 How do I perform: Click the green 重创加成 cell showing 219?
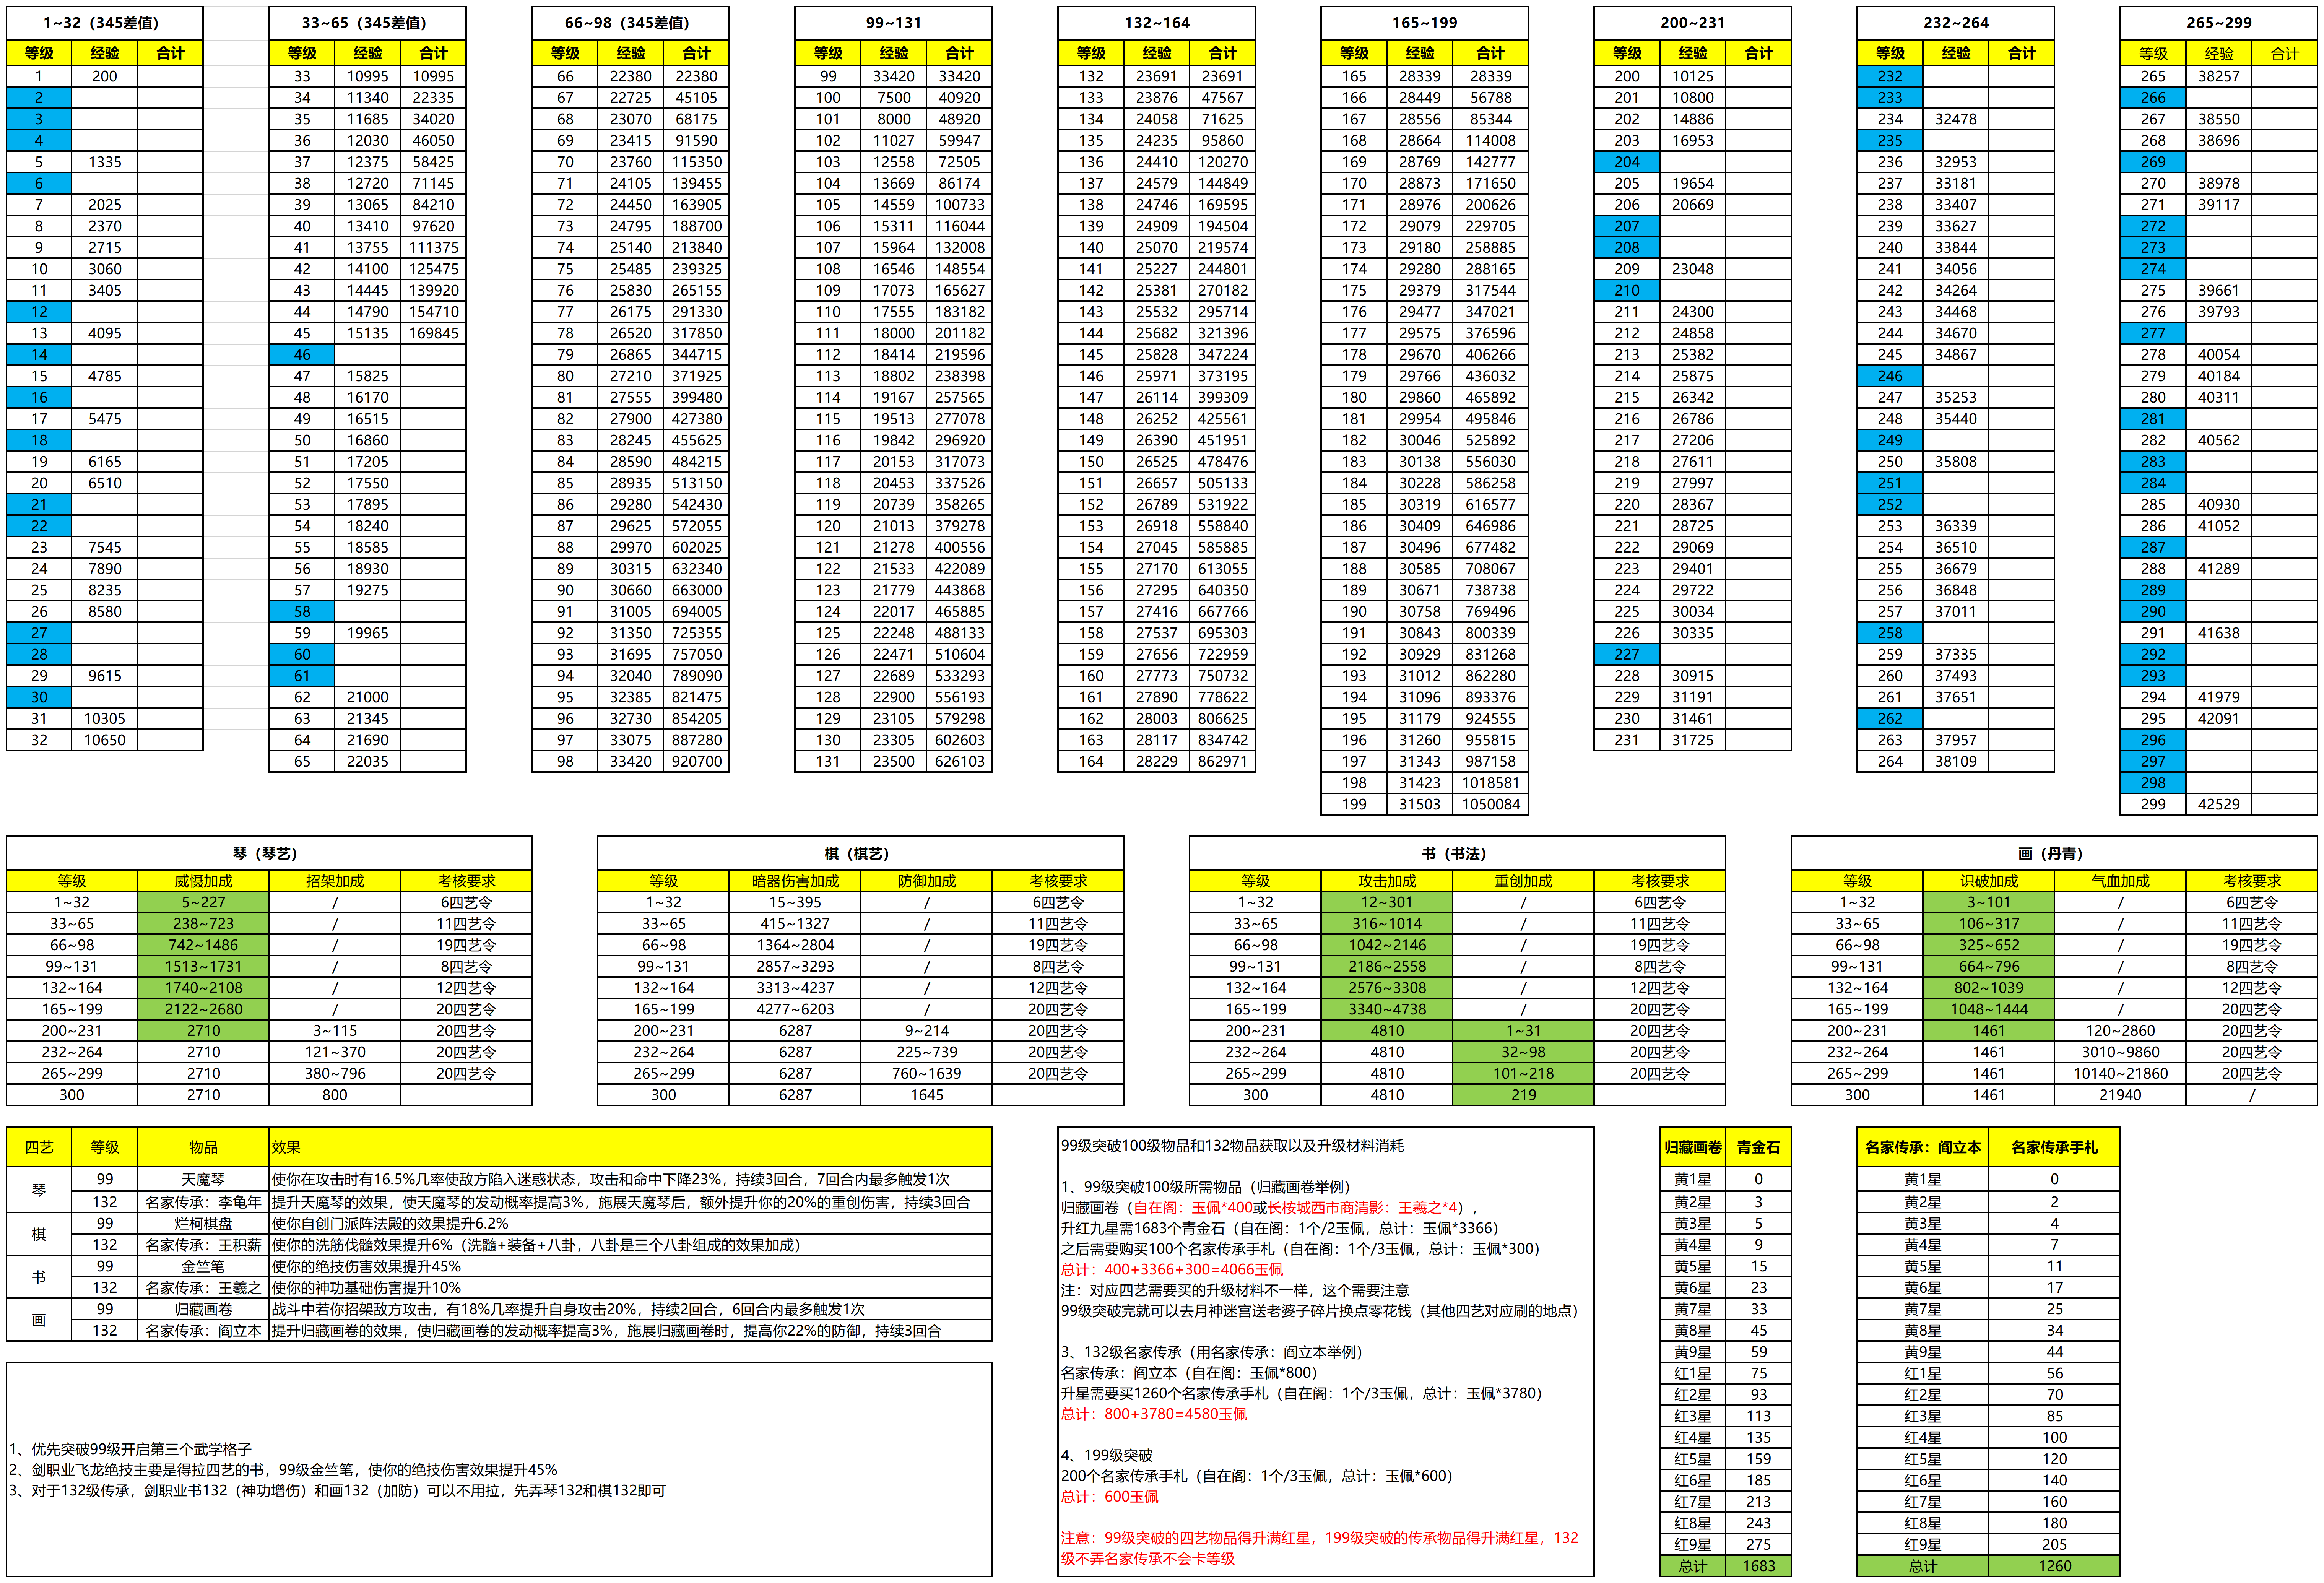tap(1522, 1095)
